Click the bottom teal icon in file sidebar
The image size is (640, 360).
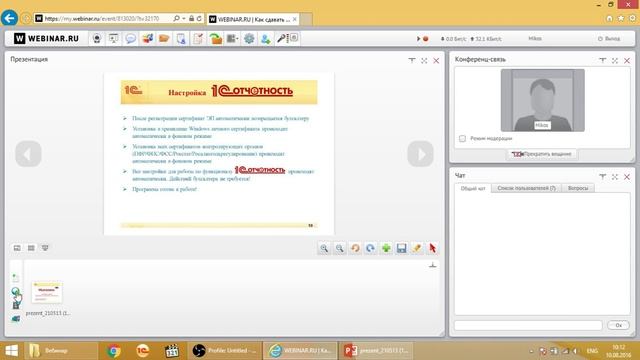pyautogui.click(x=16, y=318)
